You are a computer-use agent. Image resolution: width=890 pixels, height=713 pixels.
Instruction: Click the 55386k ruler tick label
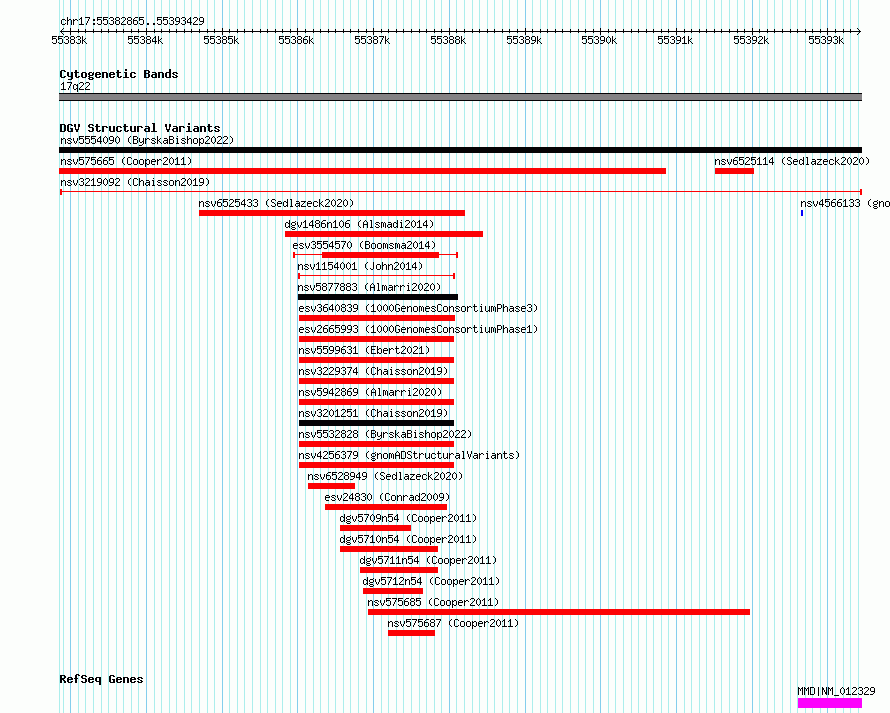pyautogui.click(x=296, y=40)
